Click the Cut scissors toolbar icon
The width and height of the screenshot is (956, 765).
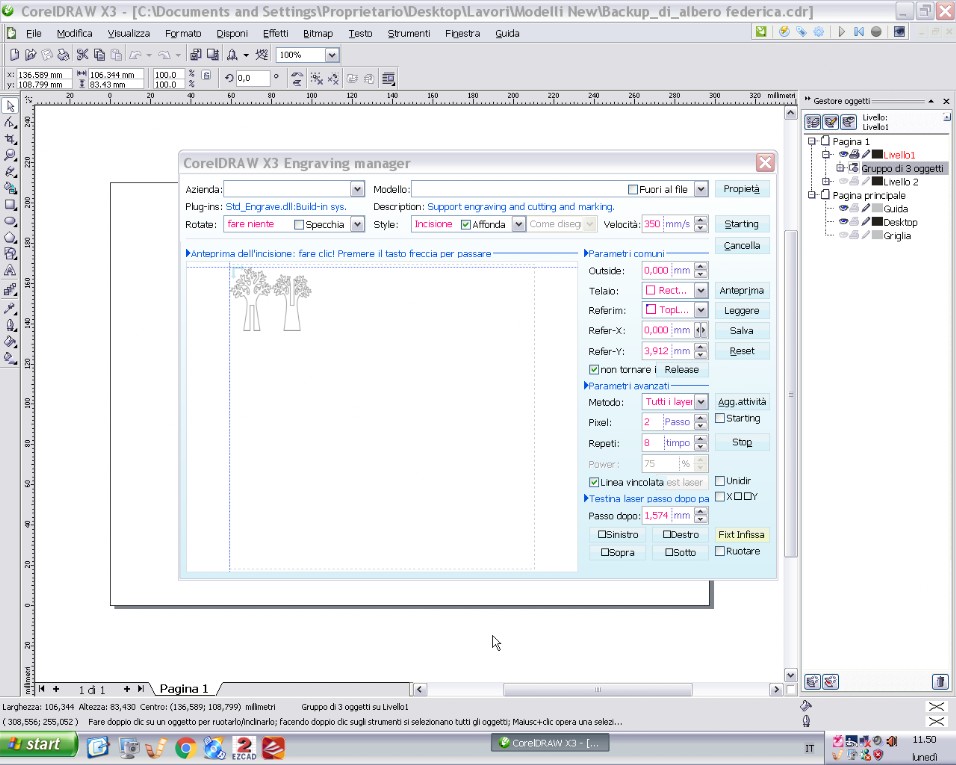(x=82, y=55)
